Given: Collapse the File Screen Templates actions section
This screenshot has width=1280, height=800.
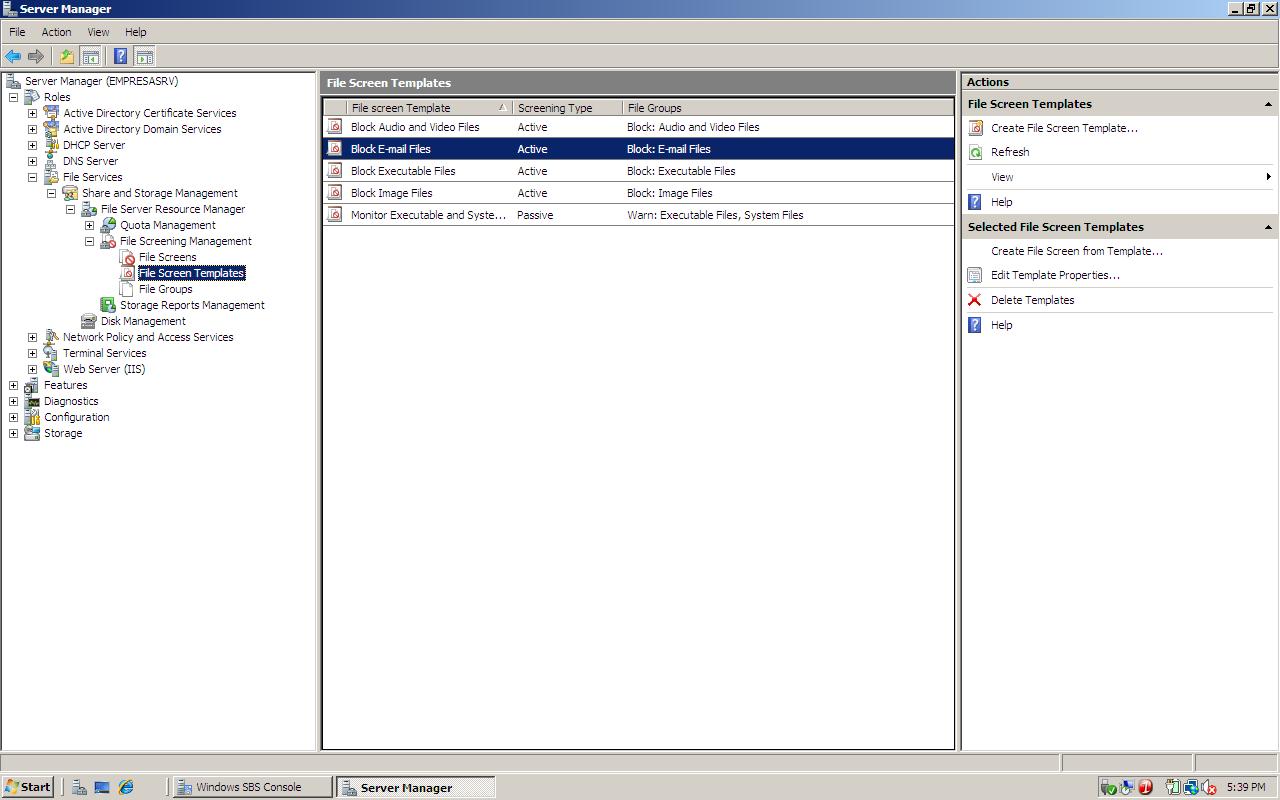Looking at the screenshot, I should pos(1268,104).
